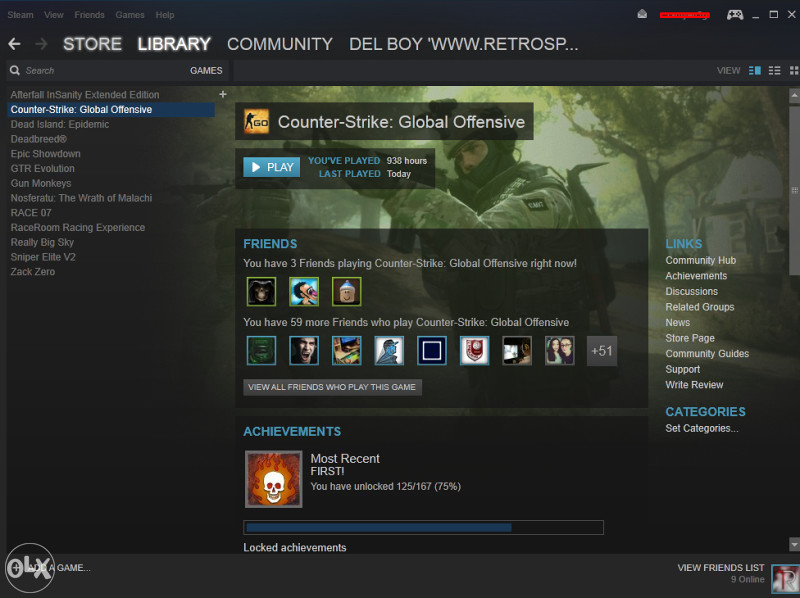
Task: Open dark blue square friend avatar
Action: pyautogui.click(x=432, y=351)
